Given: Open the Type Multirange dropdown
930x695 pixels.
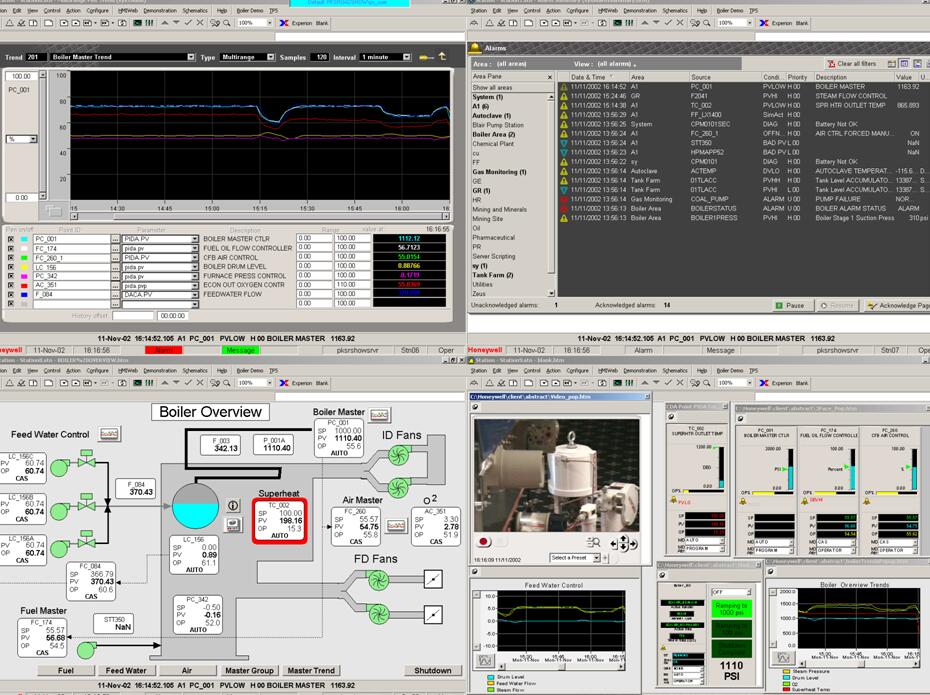Looking at the screenshot, I should click(270, 57).
